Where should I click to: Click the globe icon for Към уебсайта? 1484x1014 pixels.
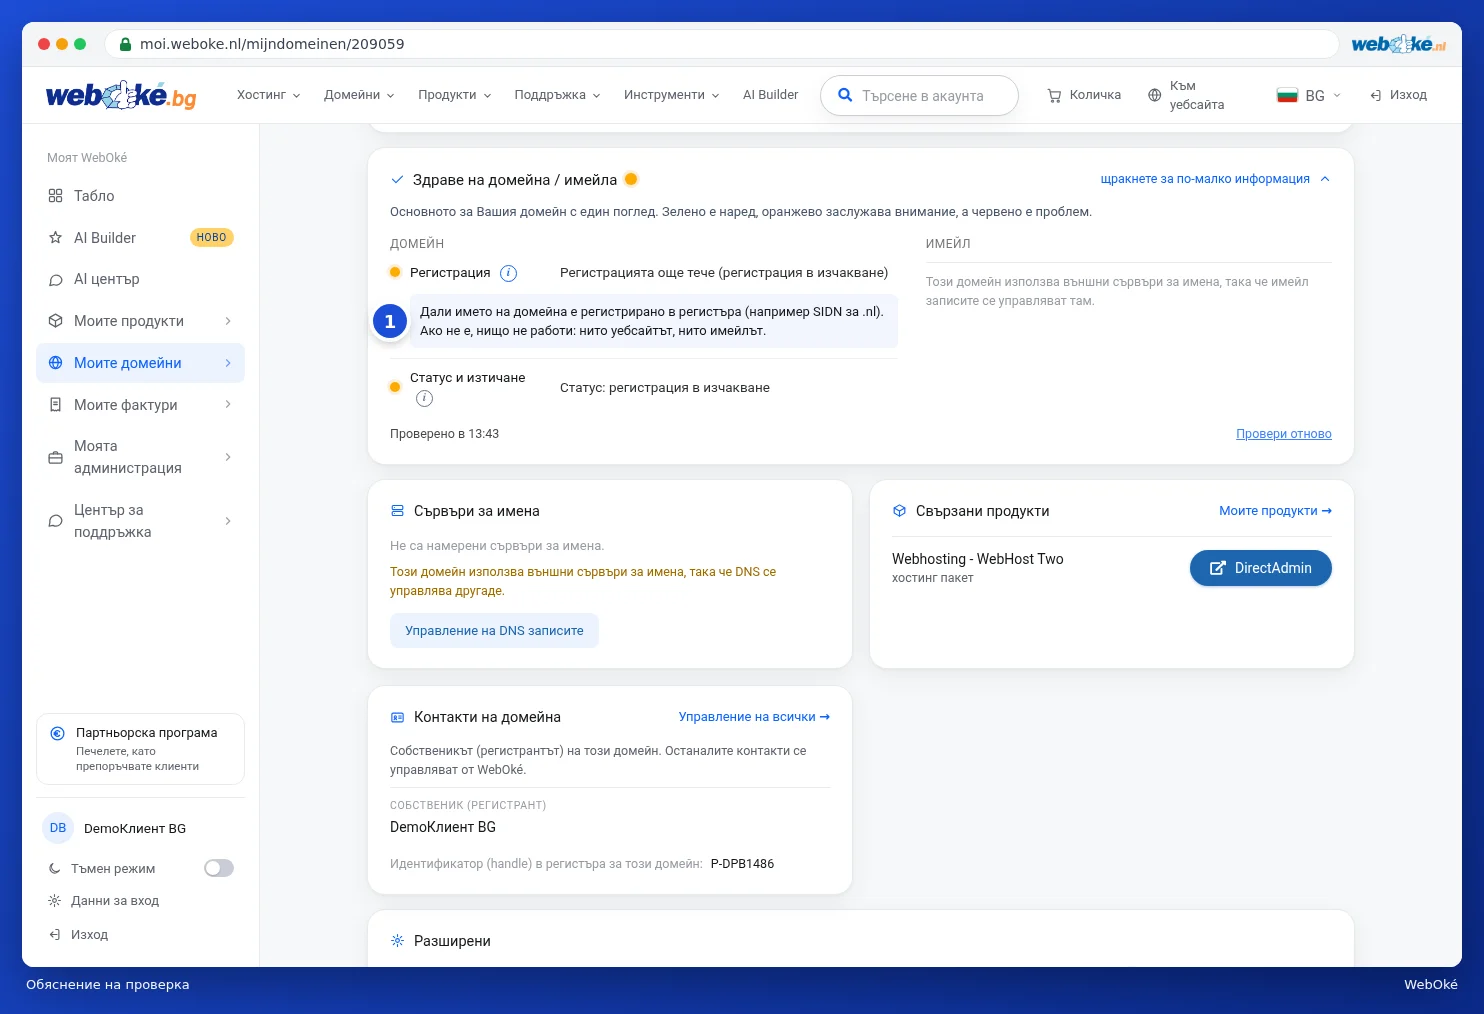click(1155, 95)
